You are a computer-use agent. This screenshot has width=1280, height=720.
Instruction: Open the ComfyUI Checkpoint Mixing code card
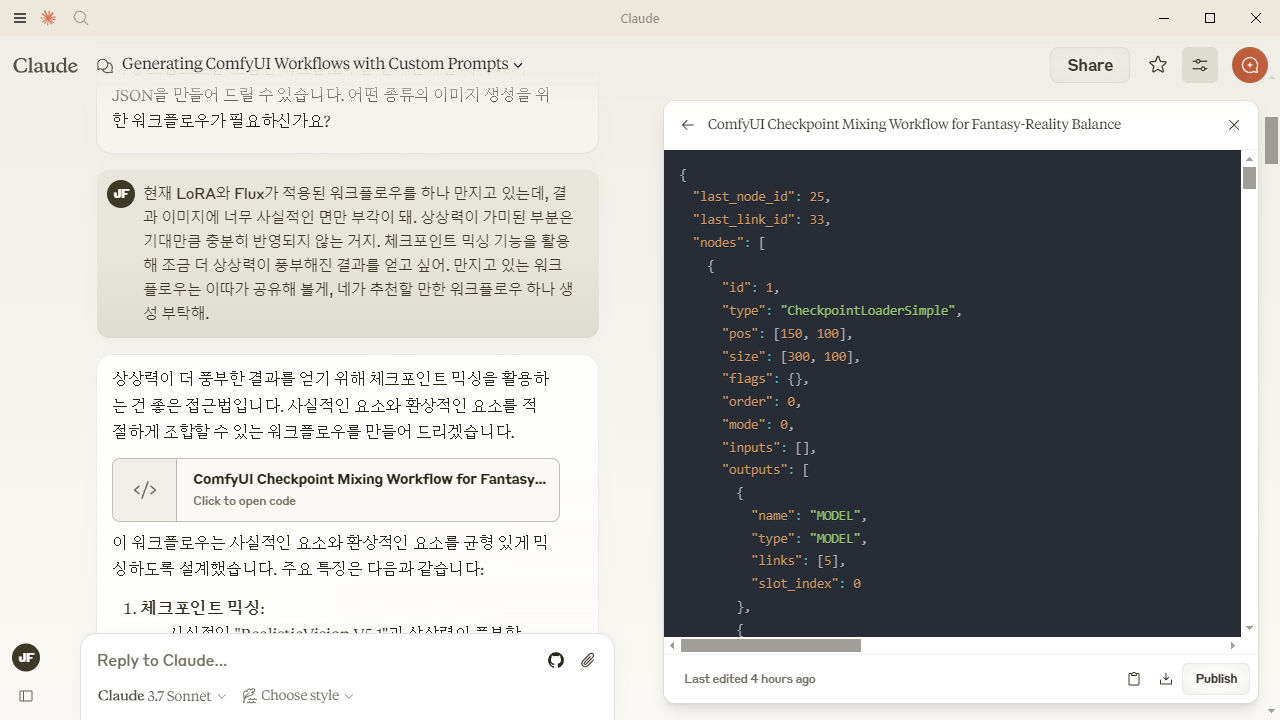coord(336,490)
